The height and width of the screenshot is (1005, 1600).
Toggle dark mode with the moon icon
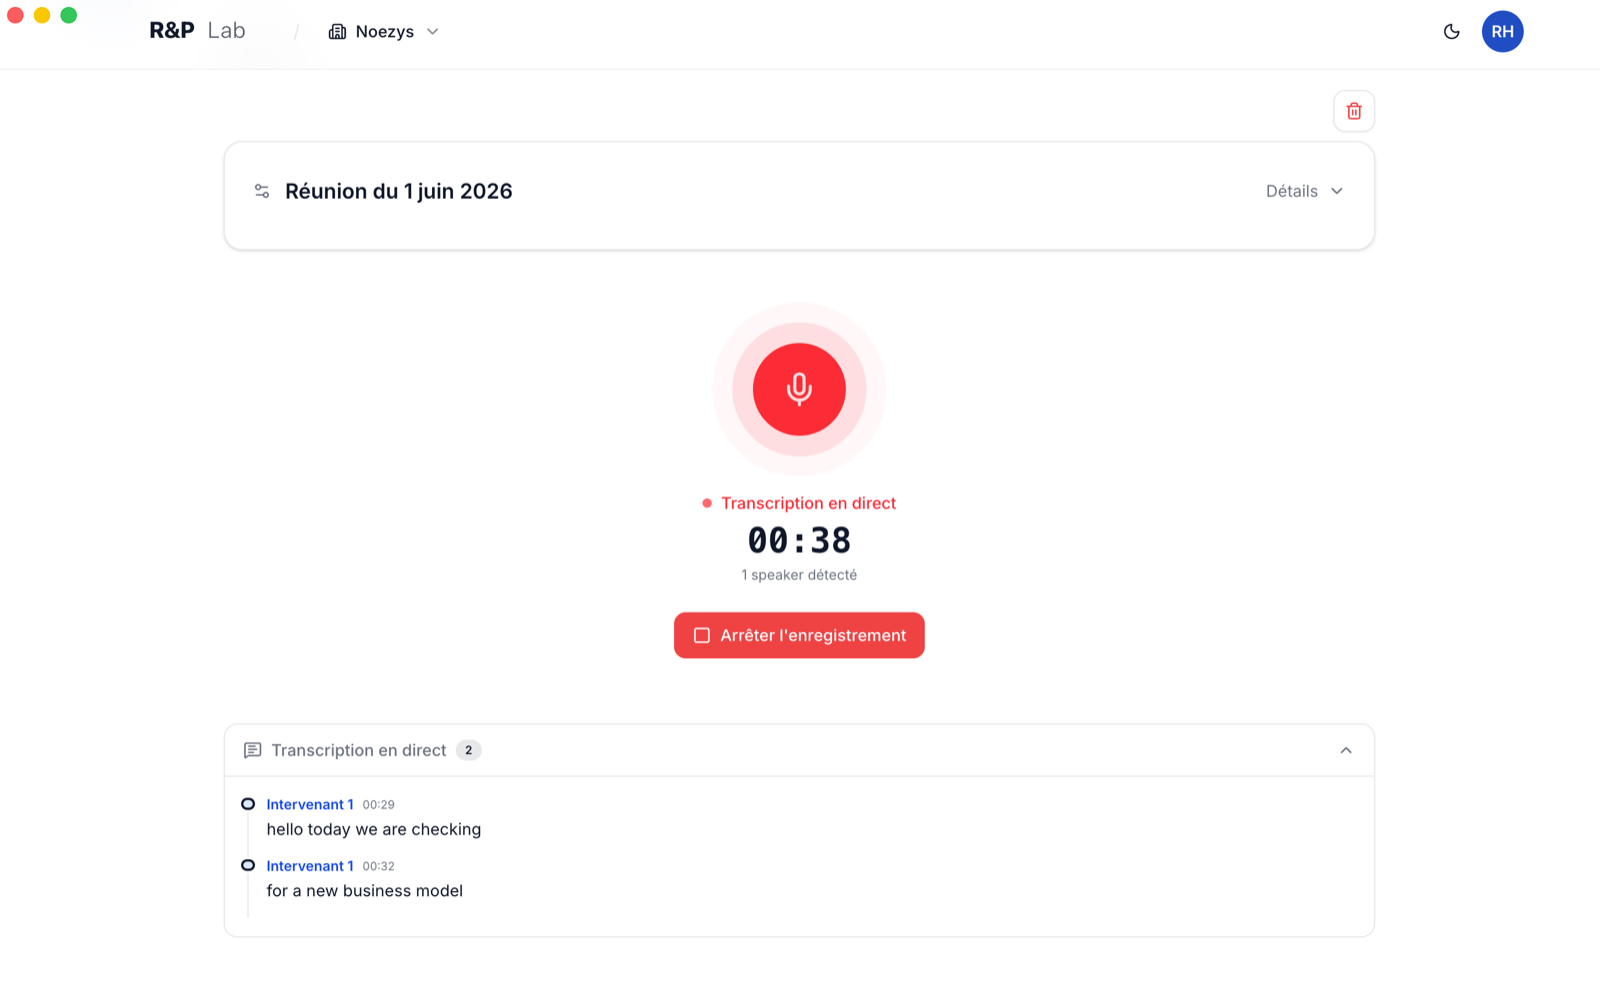click(x=1452, y=32)
